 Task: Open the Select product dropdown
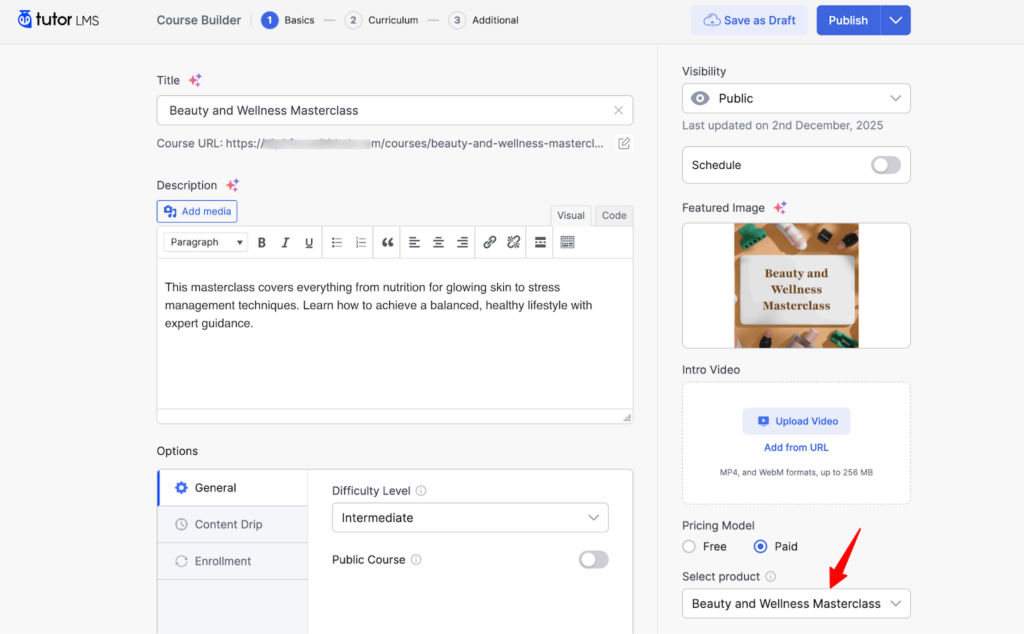796,604
